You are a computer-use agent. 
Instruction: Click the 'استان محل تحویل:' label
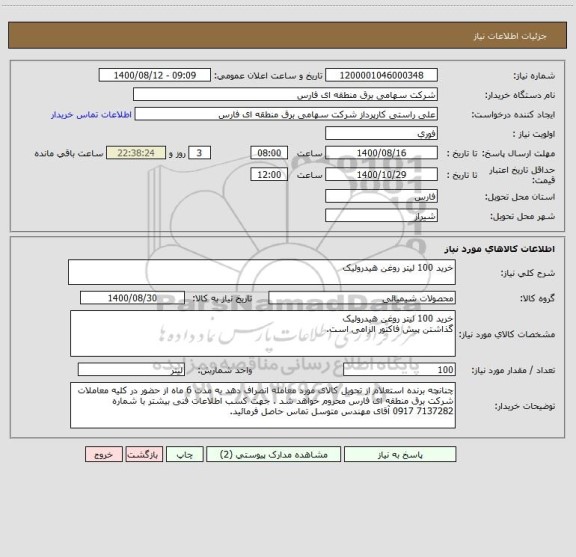(520, 197)
